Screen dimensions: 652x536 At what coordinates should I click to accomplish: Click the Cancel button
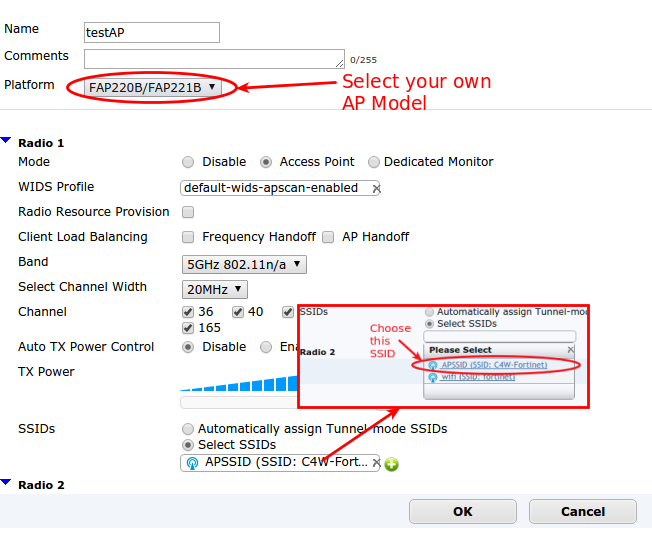click(583, 511)
